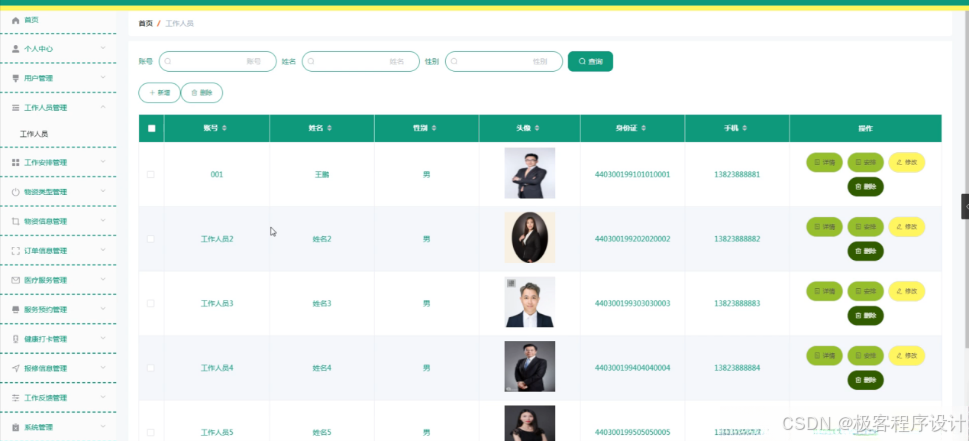Viewport: 970px width, 441px height.
Task: Focus the 性别 search input field
Action: tap(504, 61)
